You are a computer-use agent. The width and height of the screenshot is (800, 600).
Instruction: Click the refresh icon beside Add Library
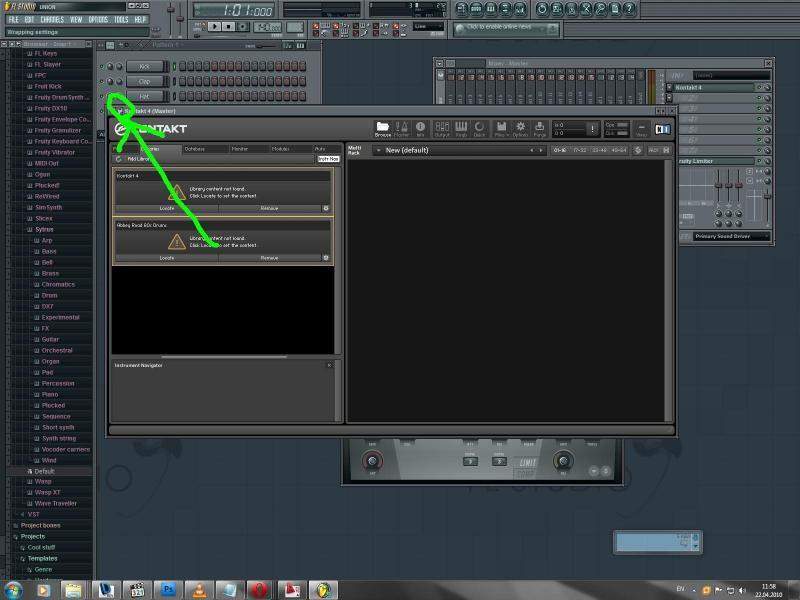[x=119, y=159]
